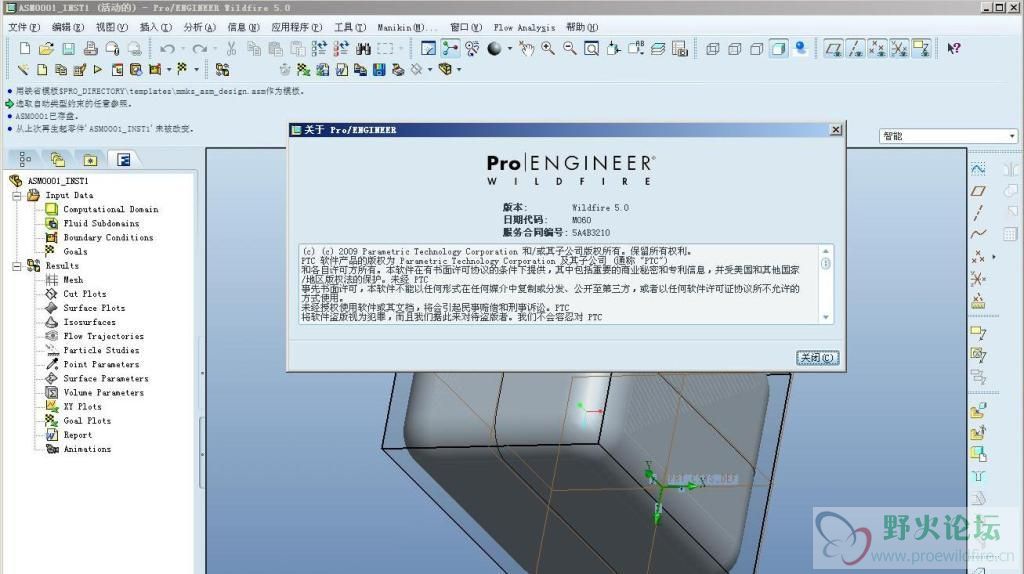
Task: Open the Flow Analysis menu
Action: (x=524, y=27)
